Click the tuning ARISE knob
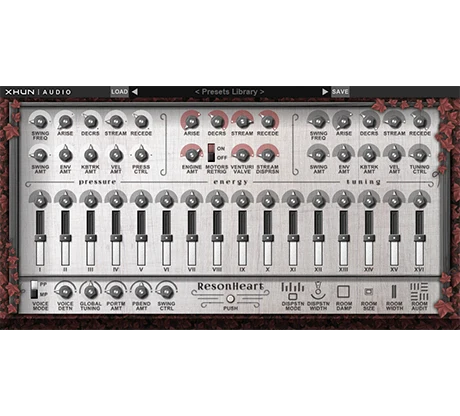This screenshot has width=460, height=416. click(343, 122)
